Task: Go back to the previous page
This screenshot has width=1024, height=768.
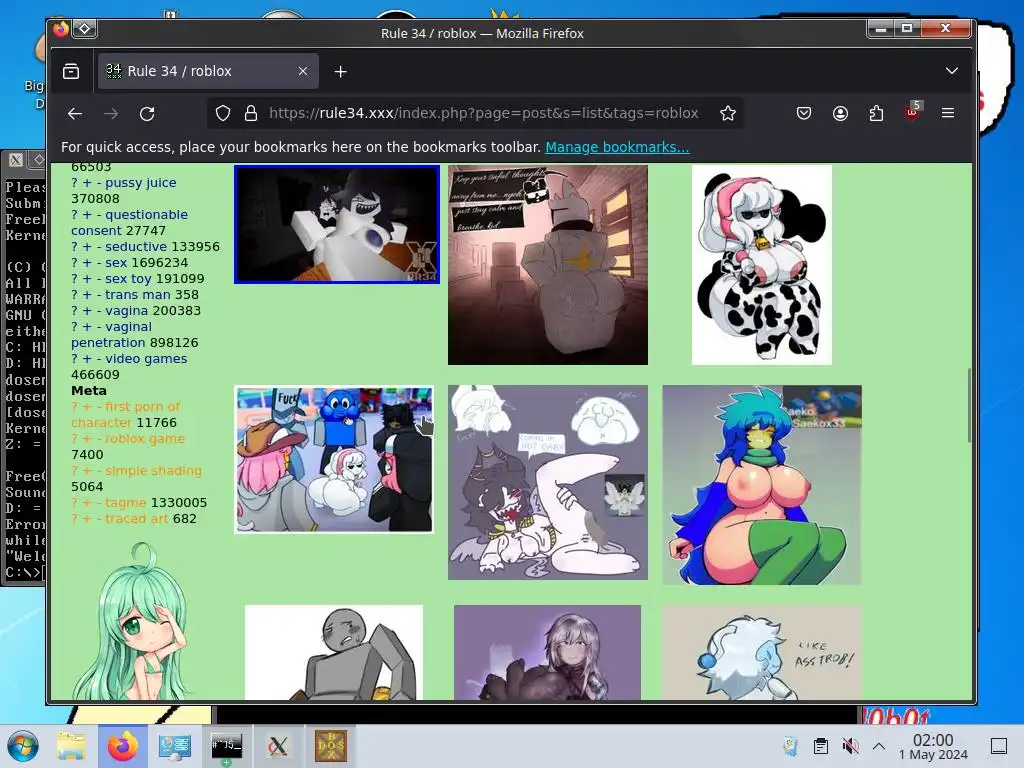Action: (74, 114)
